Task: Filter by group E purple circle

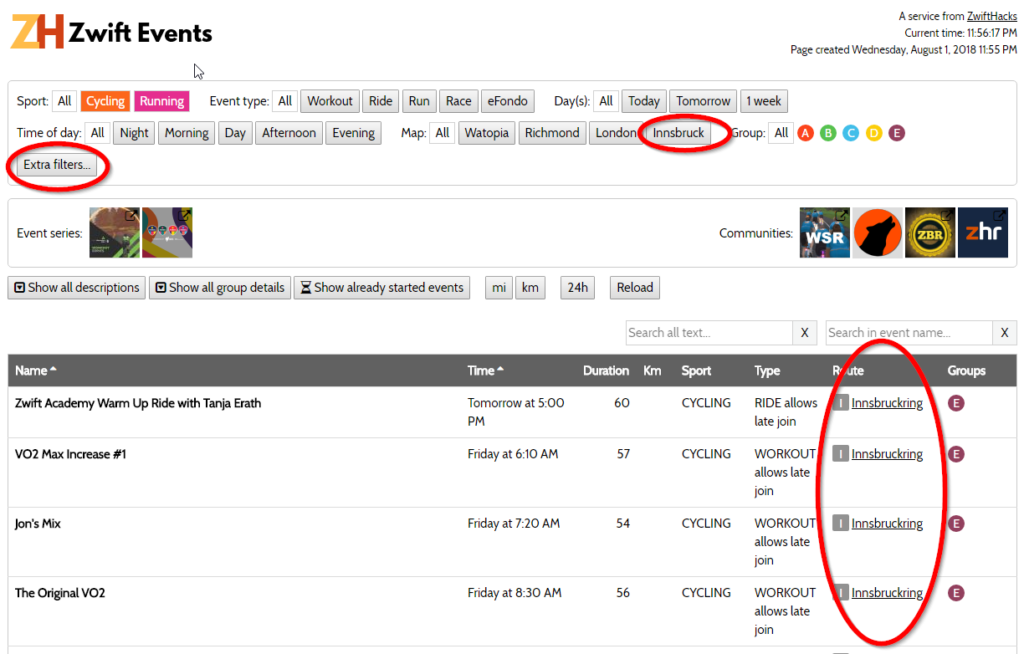Action: pyautogui.click(x=897, y=133)
